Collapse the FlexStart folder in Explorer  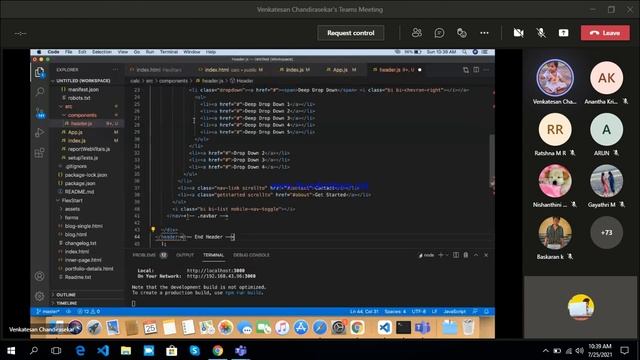tap(72, 200)
